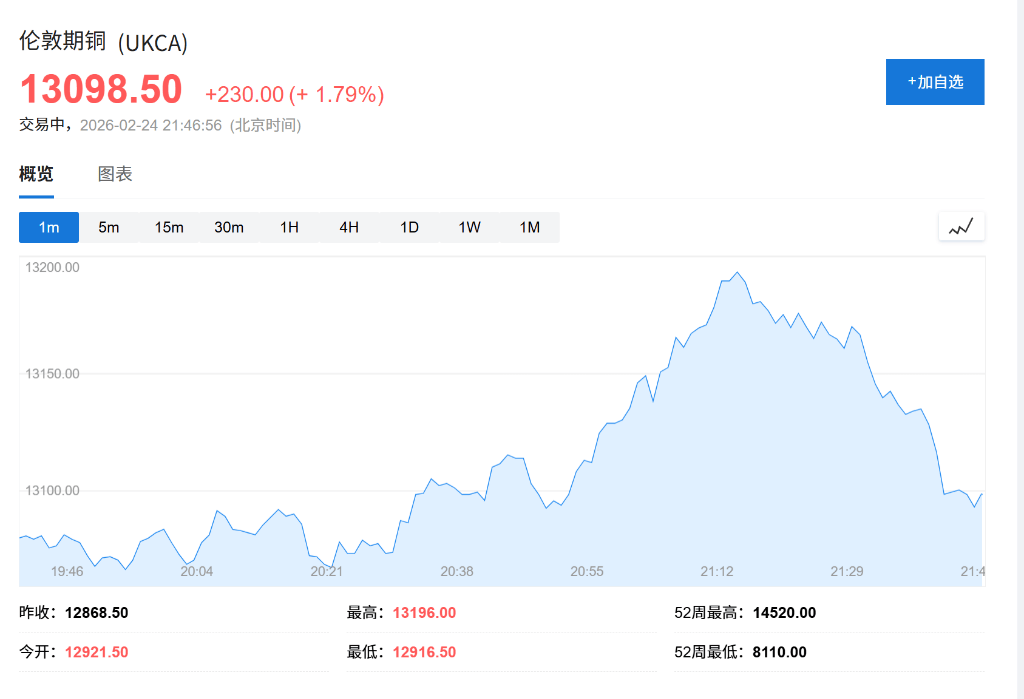Image resolution: width=1024 pixels, height=699 pixels.
Task: Click the 13150.00 price axis label
Action: (x=52, y=374)
